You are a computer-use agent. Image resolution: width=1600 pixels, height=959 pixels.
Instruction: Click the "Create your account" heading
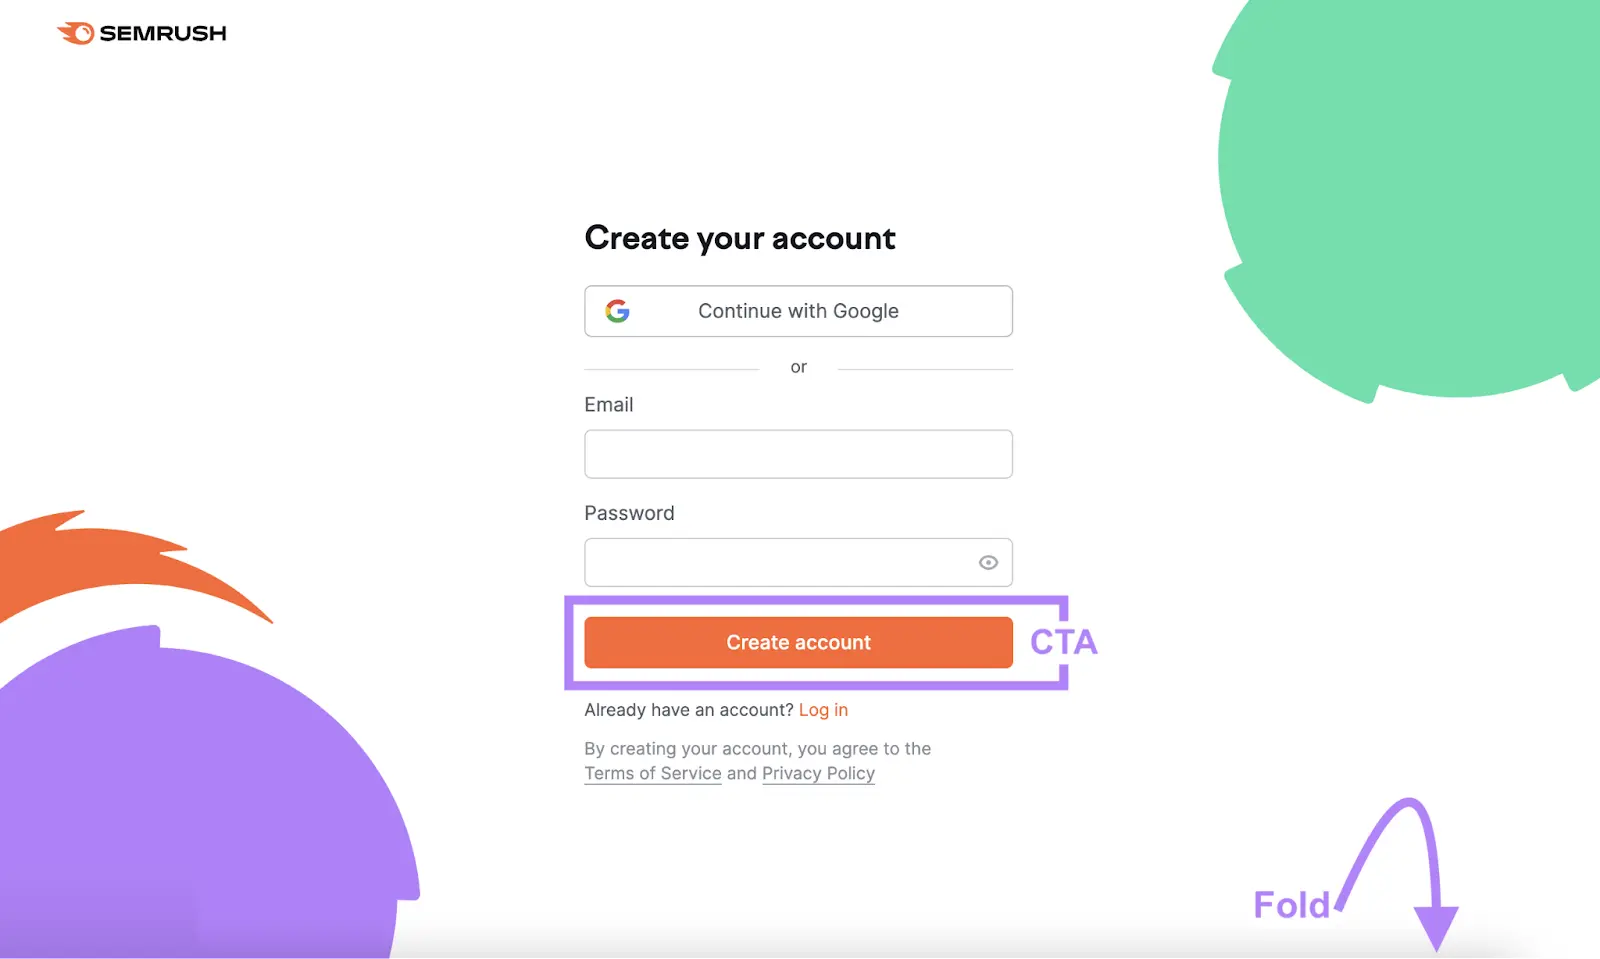(740, 238)
